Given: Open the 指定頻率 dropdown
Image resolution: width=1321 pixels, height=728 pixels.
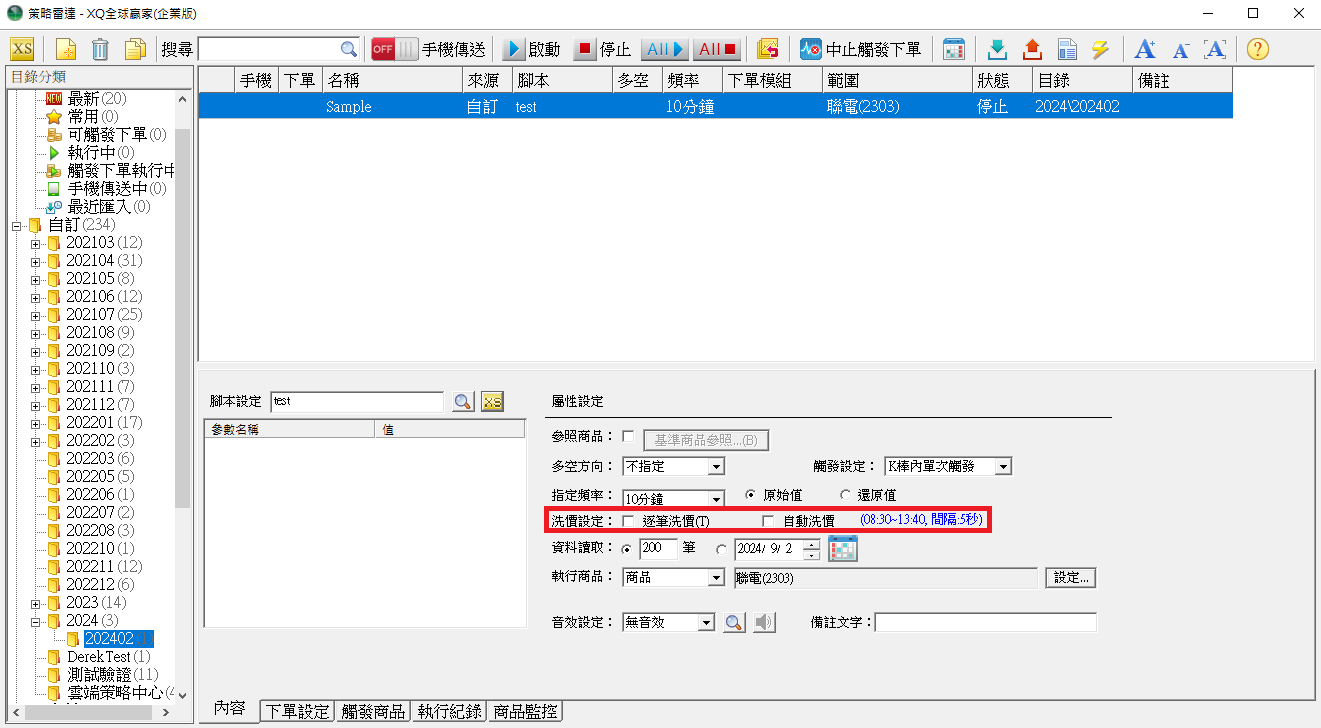Looking at the screenshot, I should click(x=715, y=498).
